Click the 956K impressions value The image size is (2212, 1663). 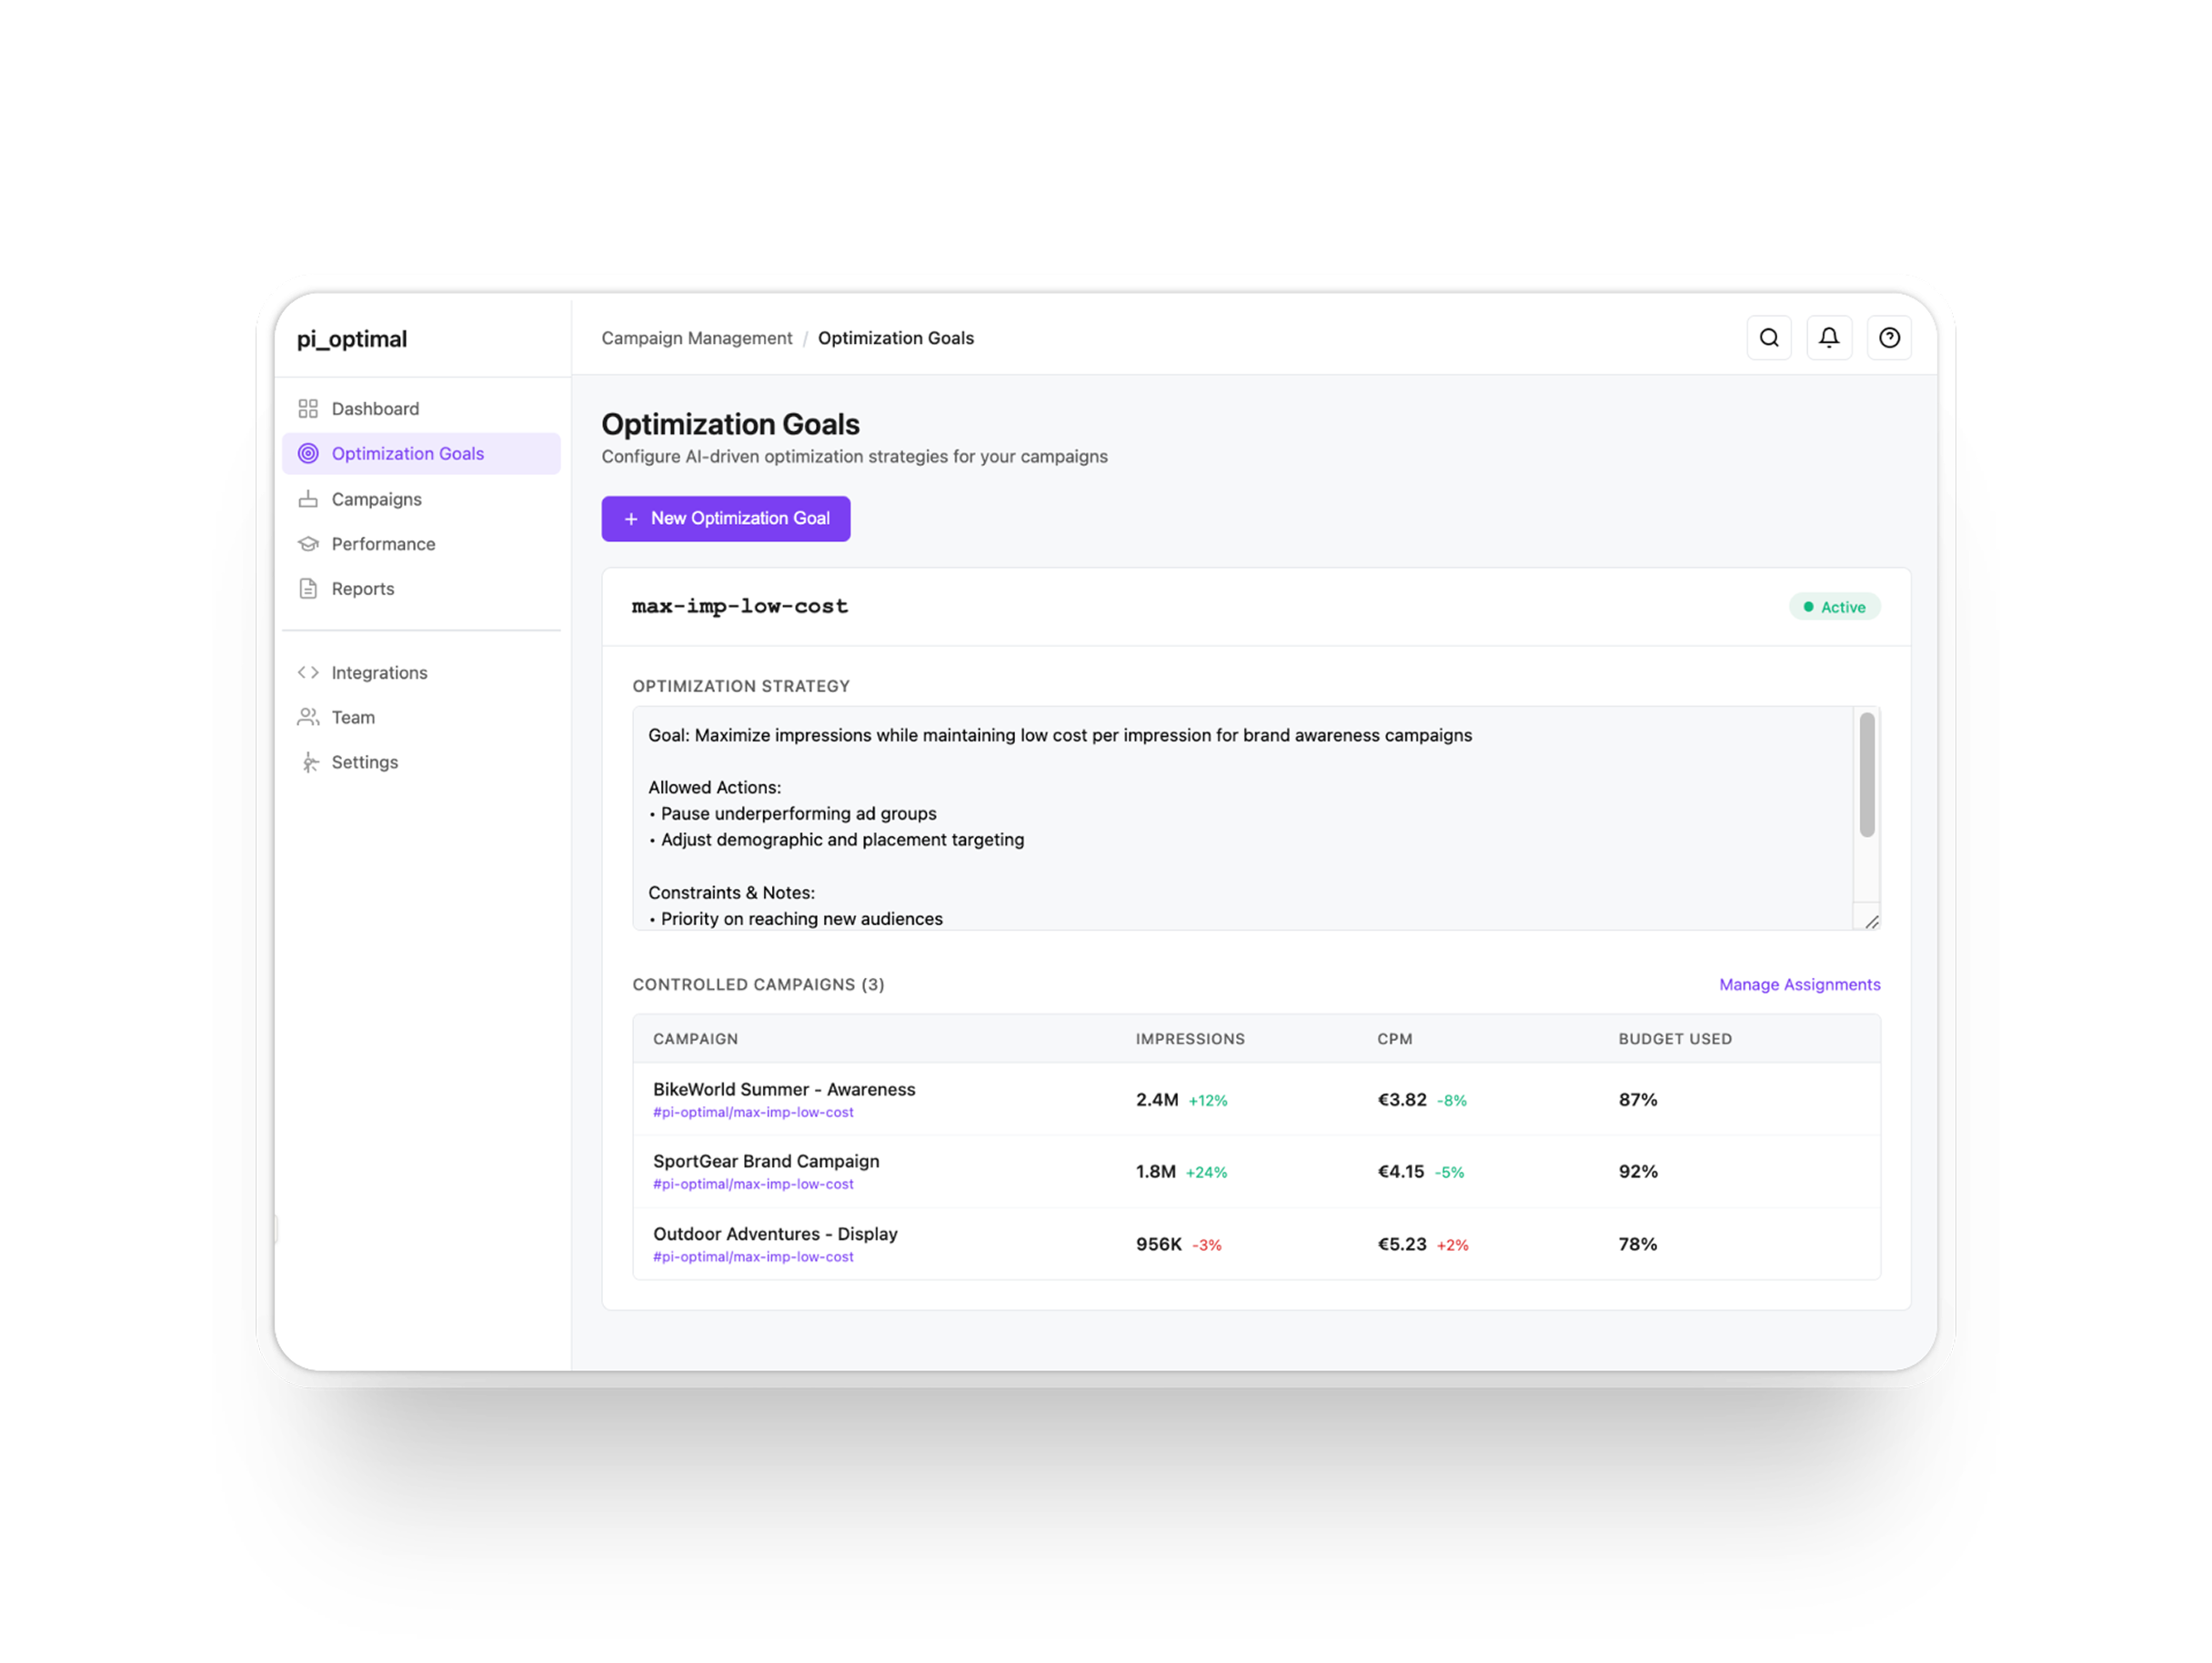pos(1158,1245)
